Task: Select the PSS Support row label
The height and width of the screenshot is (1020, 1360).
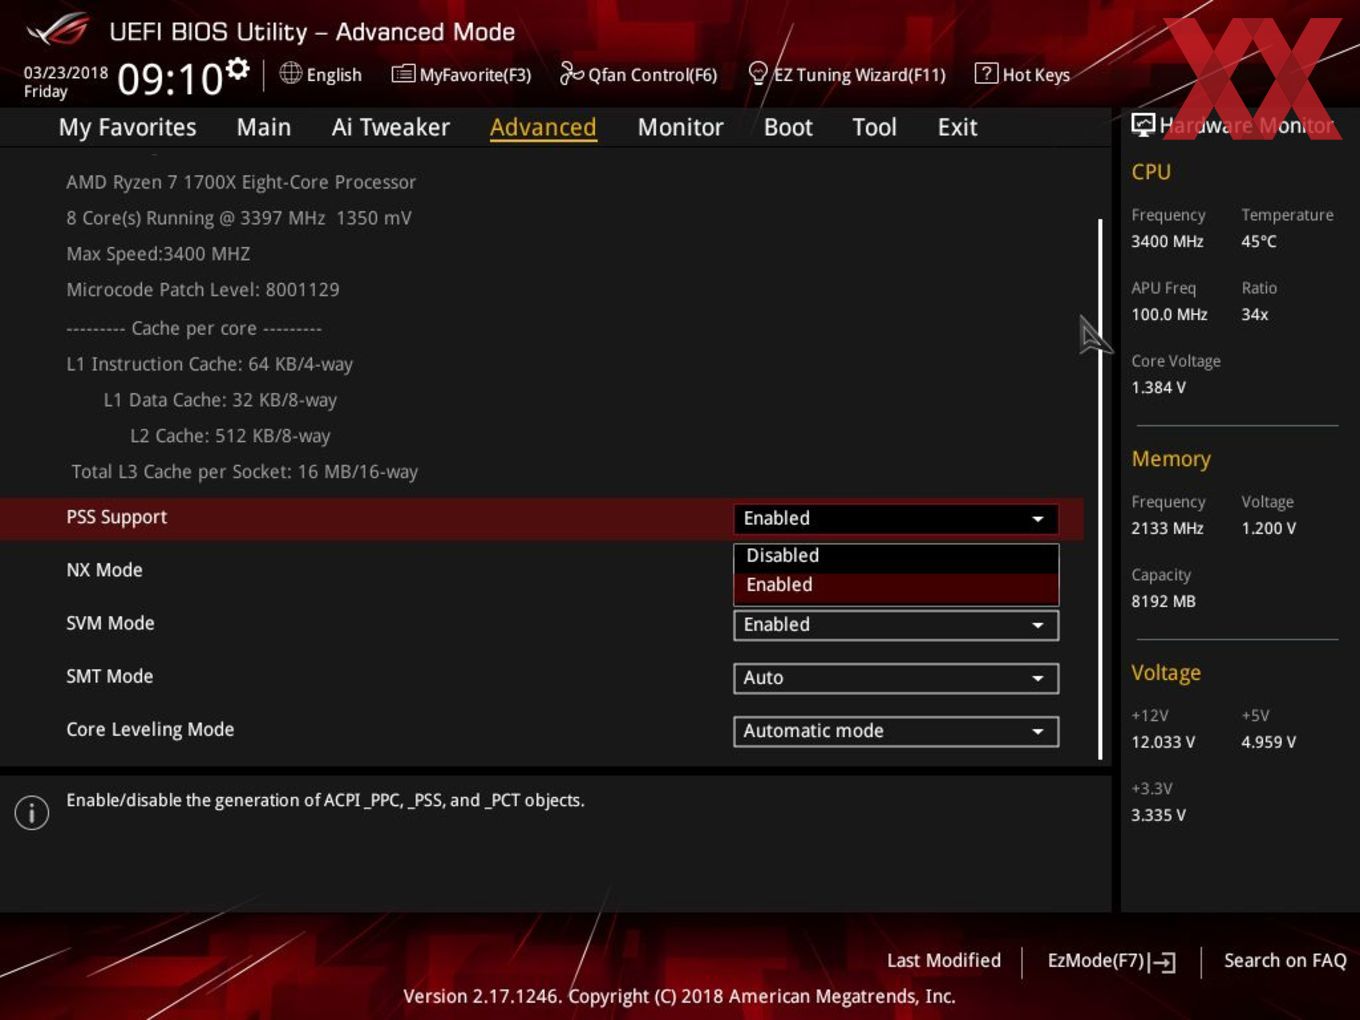Action: tap(116, 517)
